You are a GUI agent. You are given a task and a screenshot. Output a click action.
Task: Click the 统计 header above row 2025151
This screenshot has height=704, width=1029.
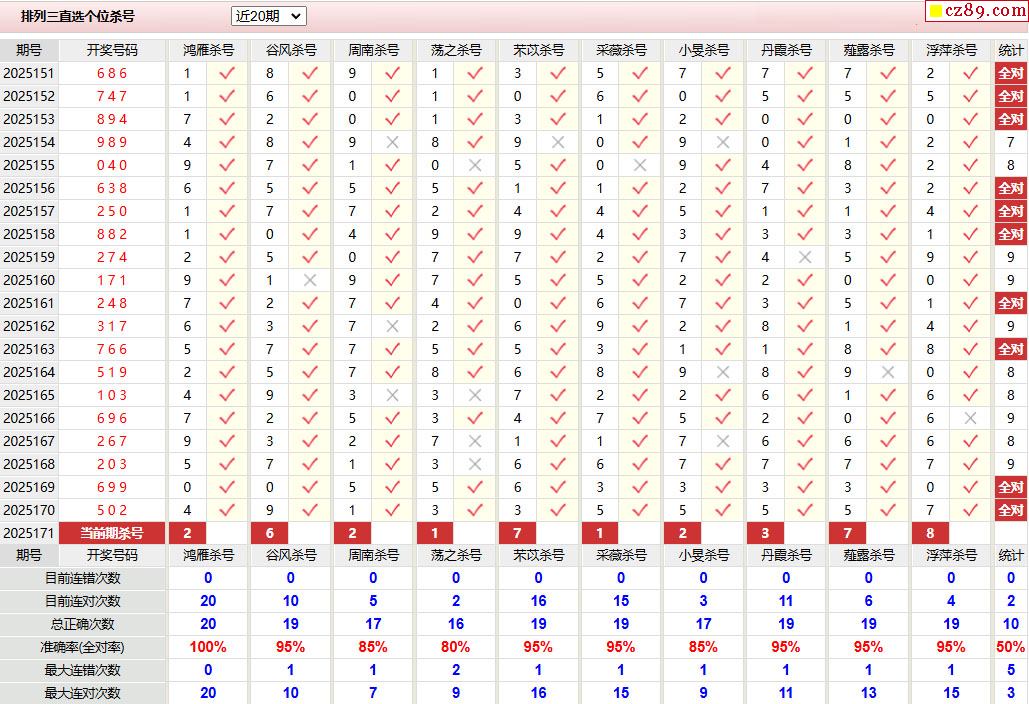click(1011, 50)
